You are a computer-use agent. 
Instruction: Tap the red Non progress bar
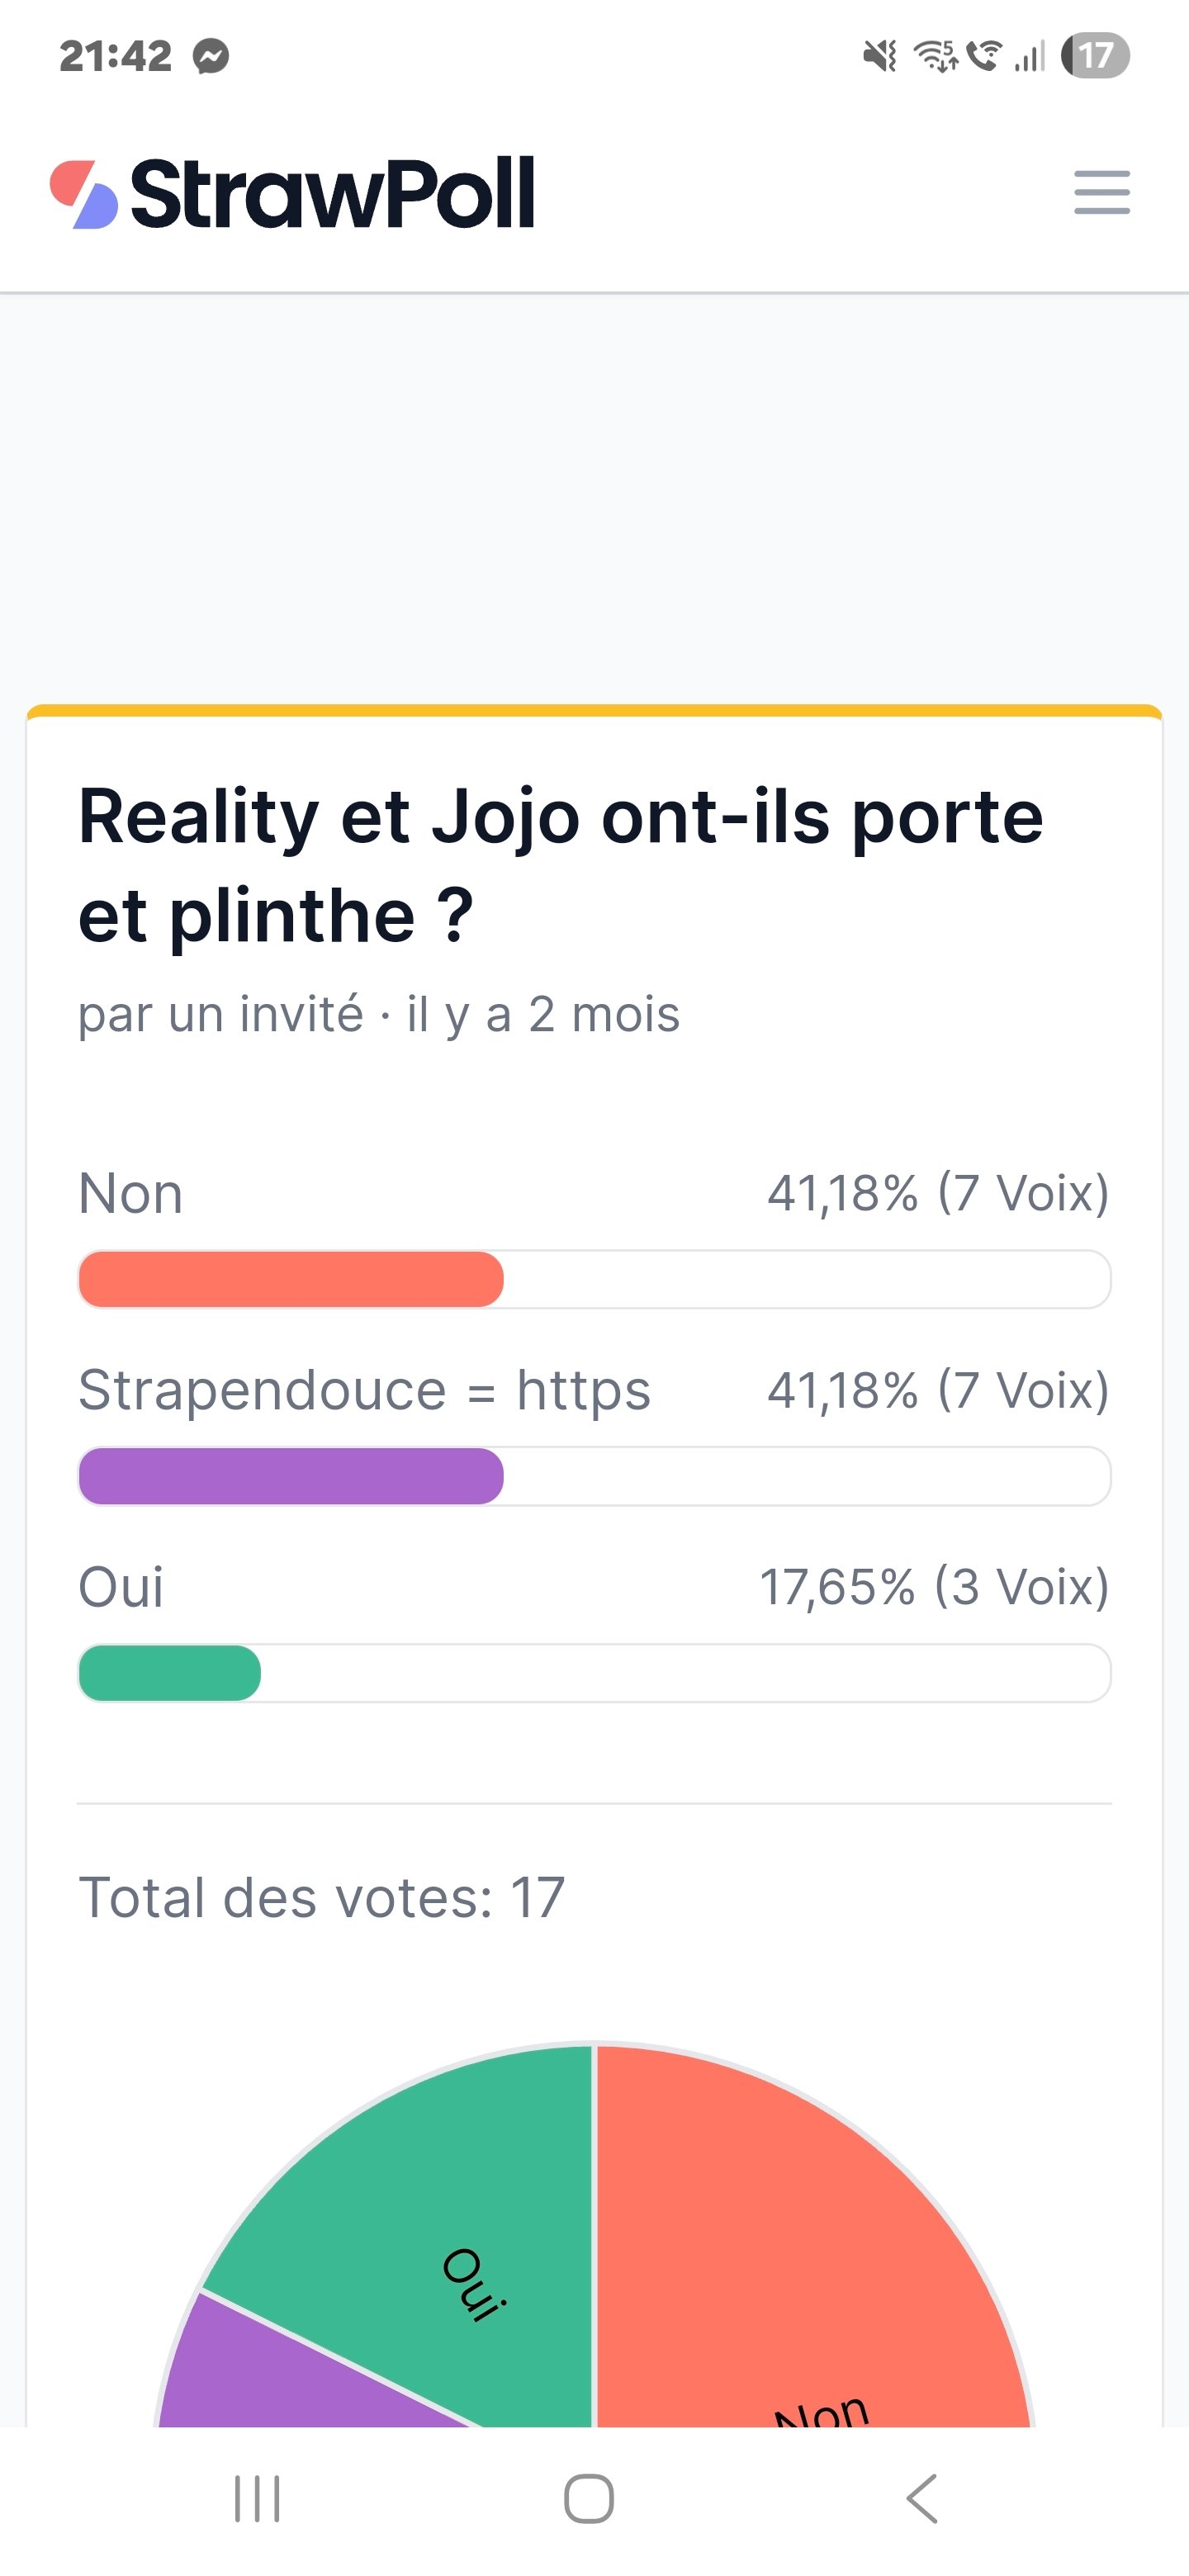(291, 1279)
